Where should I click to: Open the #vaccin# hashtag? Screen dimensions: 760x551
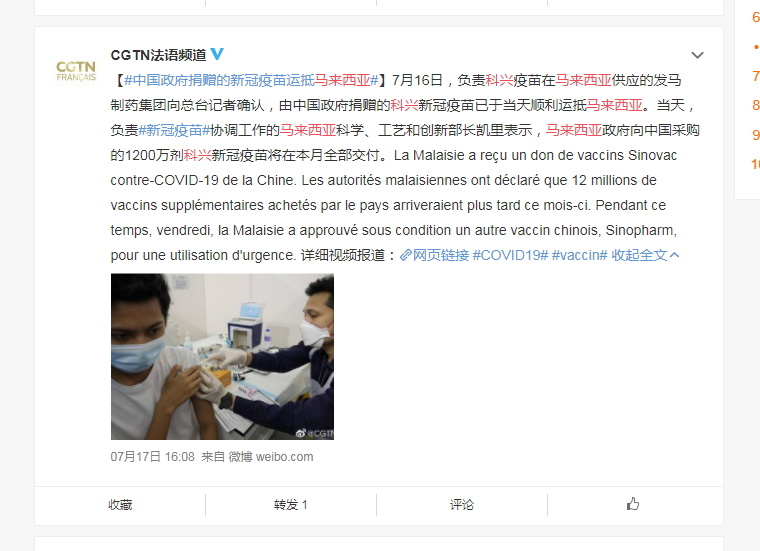click(x=579, y=255)
